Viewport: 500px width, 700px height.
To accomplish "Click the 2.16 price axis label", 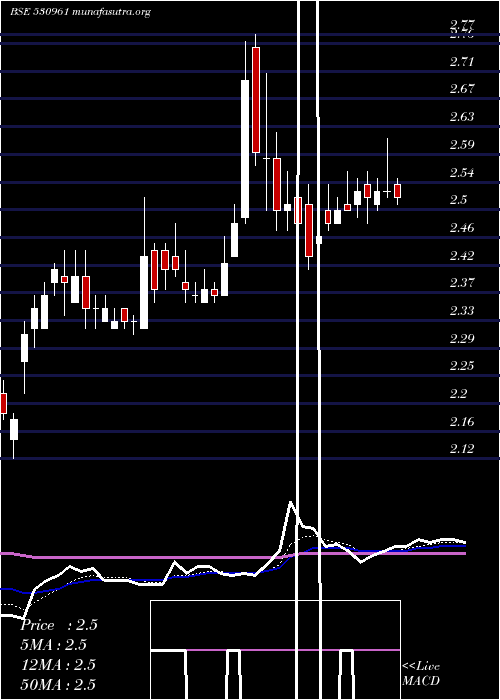I will point(462,421).
